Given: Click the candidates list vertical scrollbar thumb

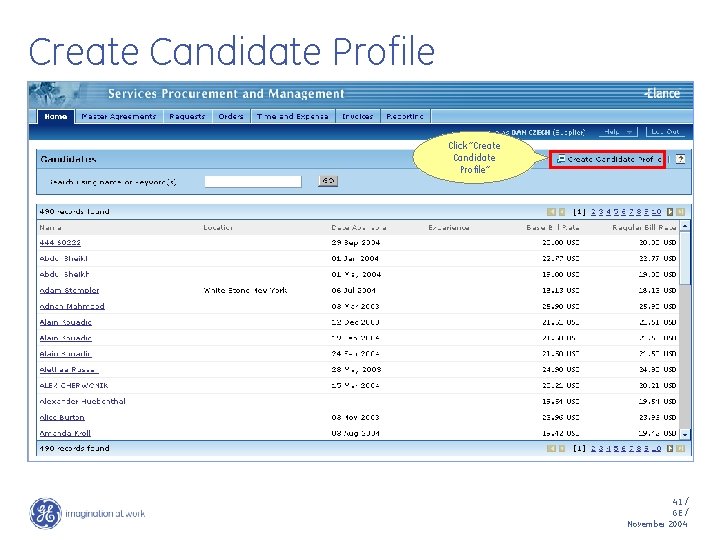Looking at the screenshot, I should coord(685,258).
